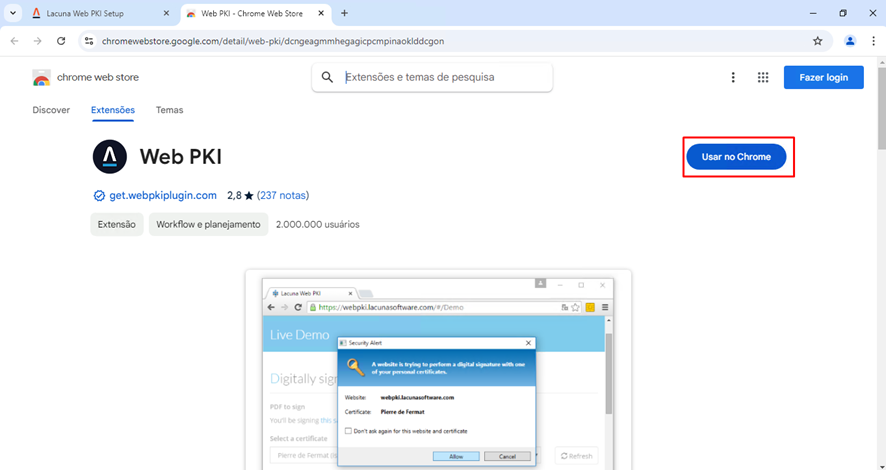Image resolution: width=886 pixels, height=470 pixels.
Task: Open a new browser tab
Action: click(x=344, y=13)
